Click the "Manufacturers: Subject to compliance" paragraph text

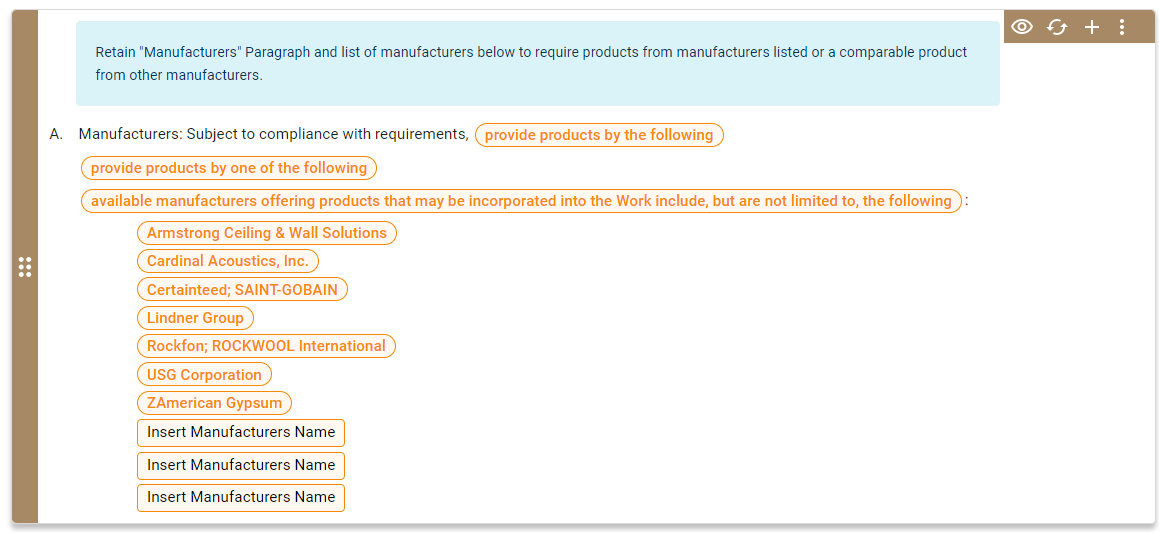[273, 134]
